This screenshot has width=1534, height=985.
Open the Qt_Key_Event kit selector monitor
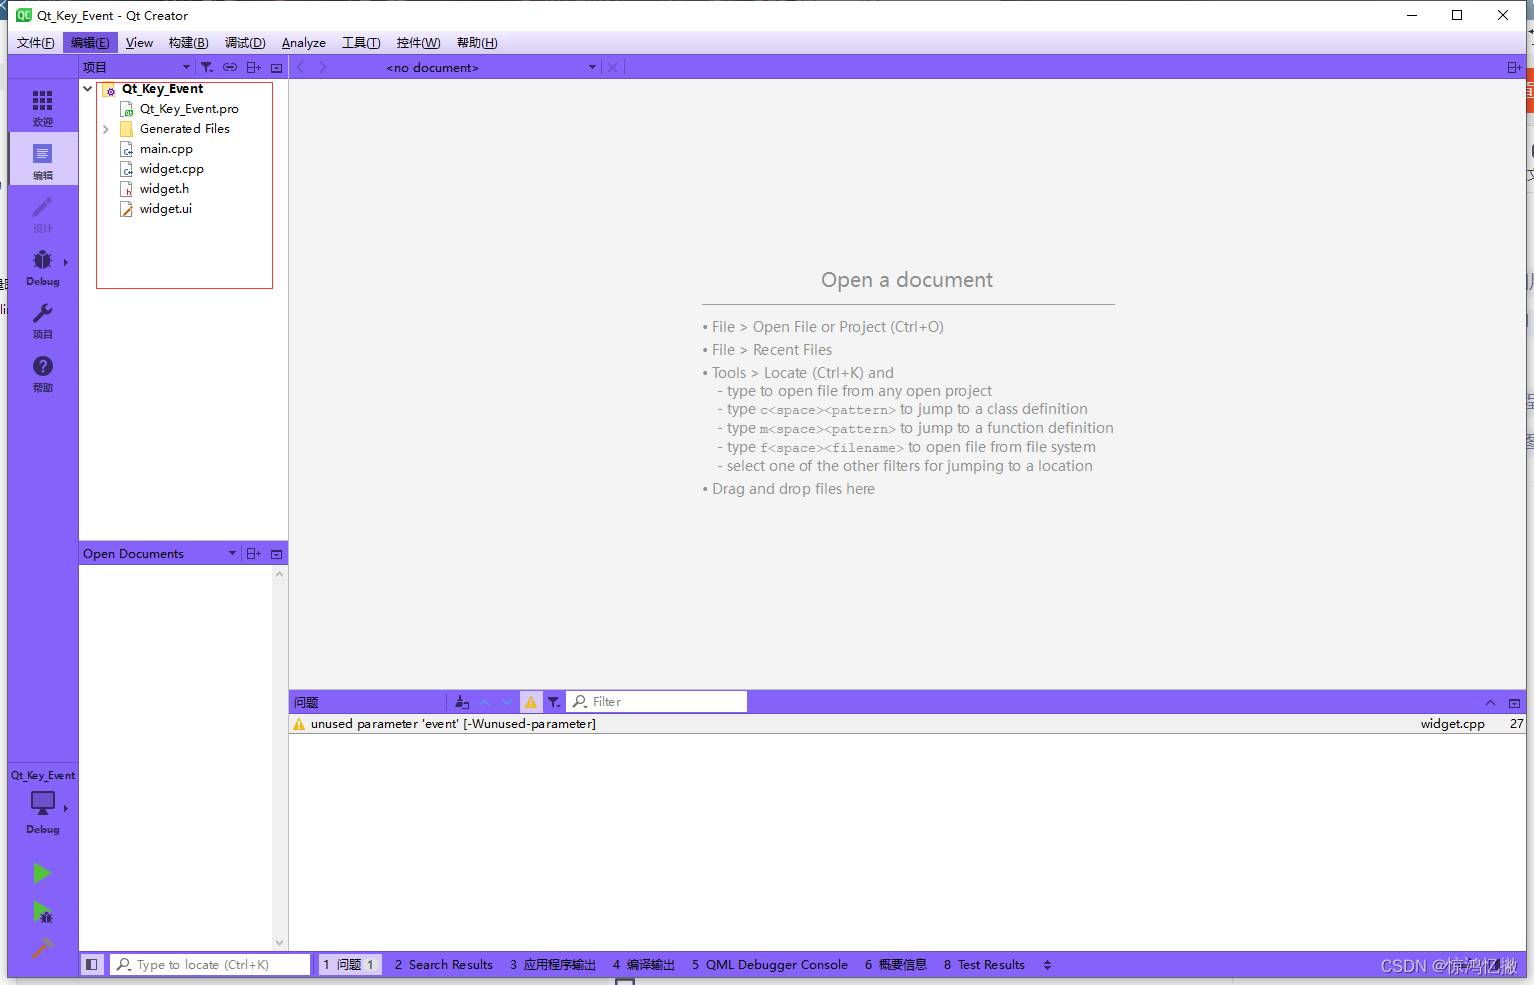point(42,804)
